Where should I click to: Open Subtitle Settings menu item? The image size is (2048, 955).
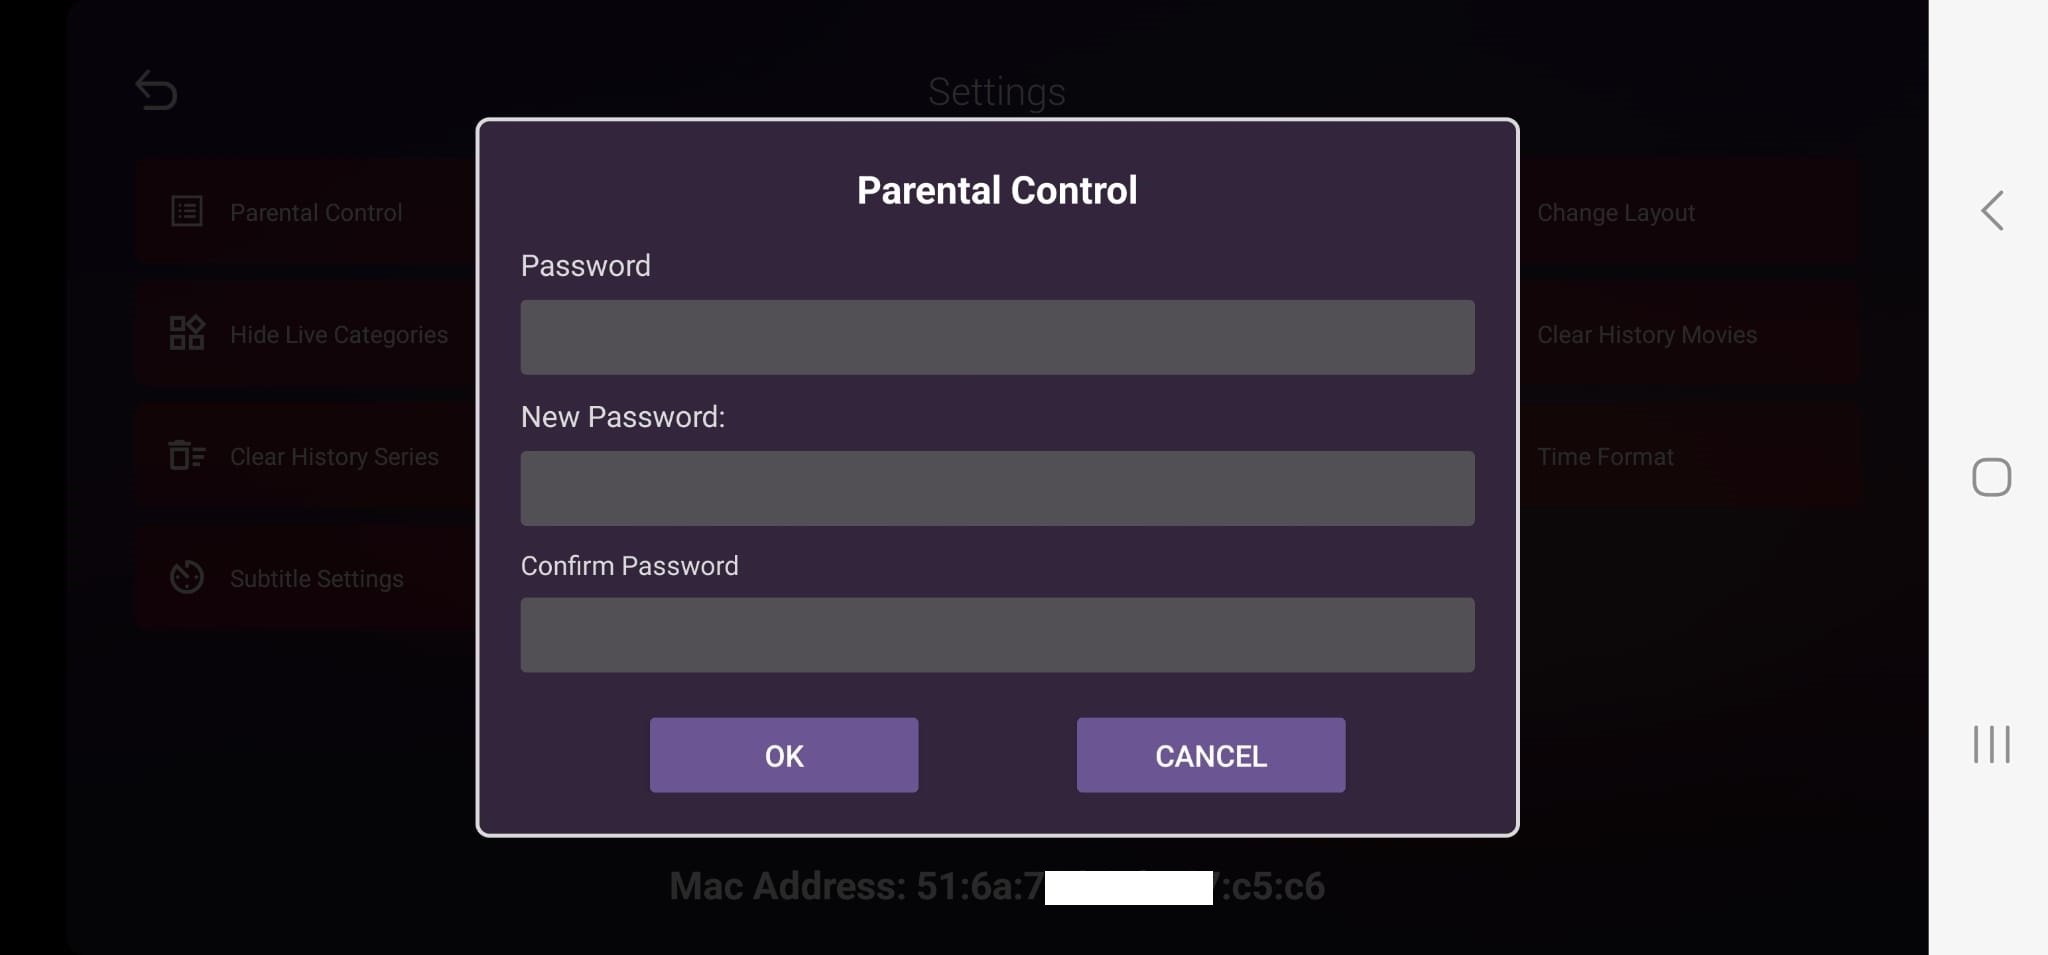coord(317,578)
